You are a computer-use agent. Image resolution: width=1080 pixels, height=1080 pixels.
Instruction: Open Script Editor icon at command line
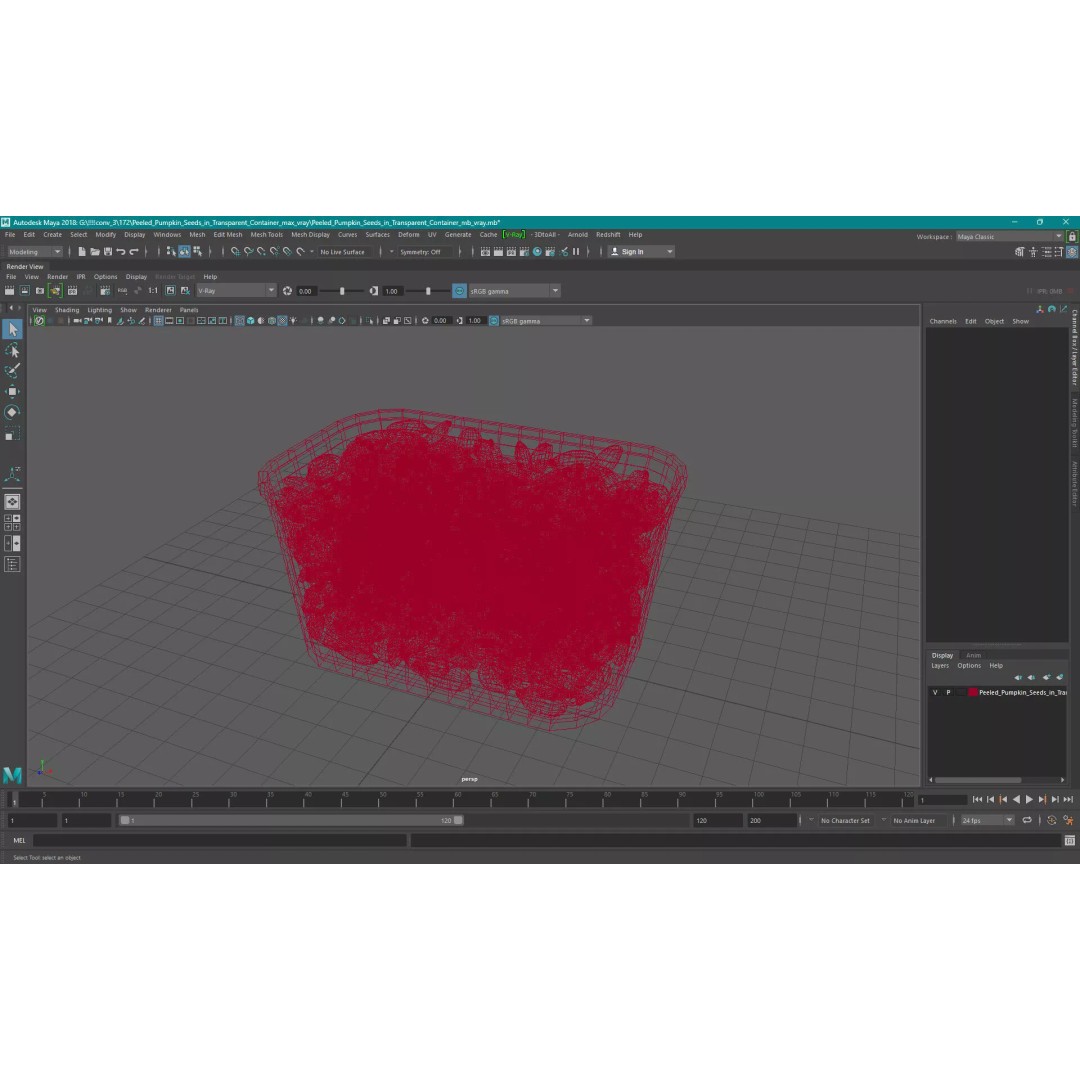pyautogui.click(x=1070, y=840)
